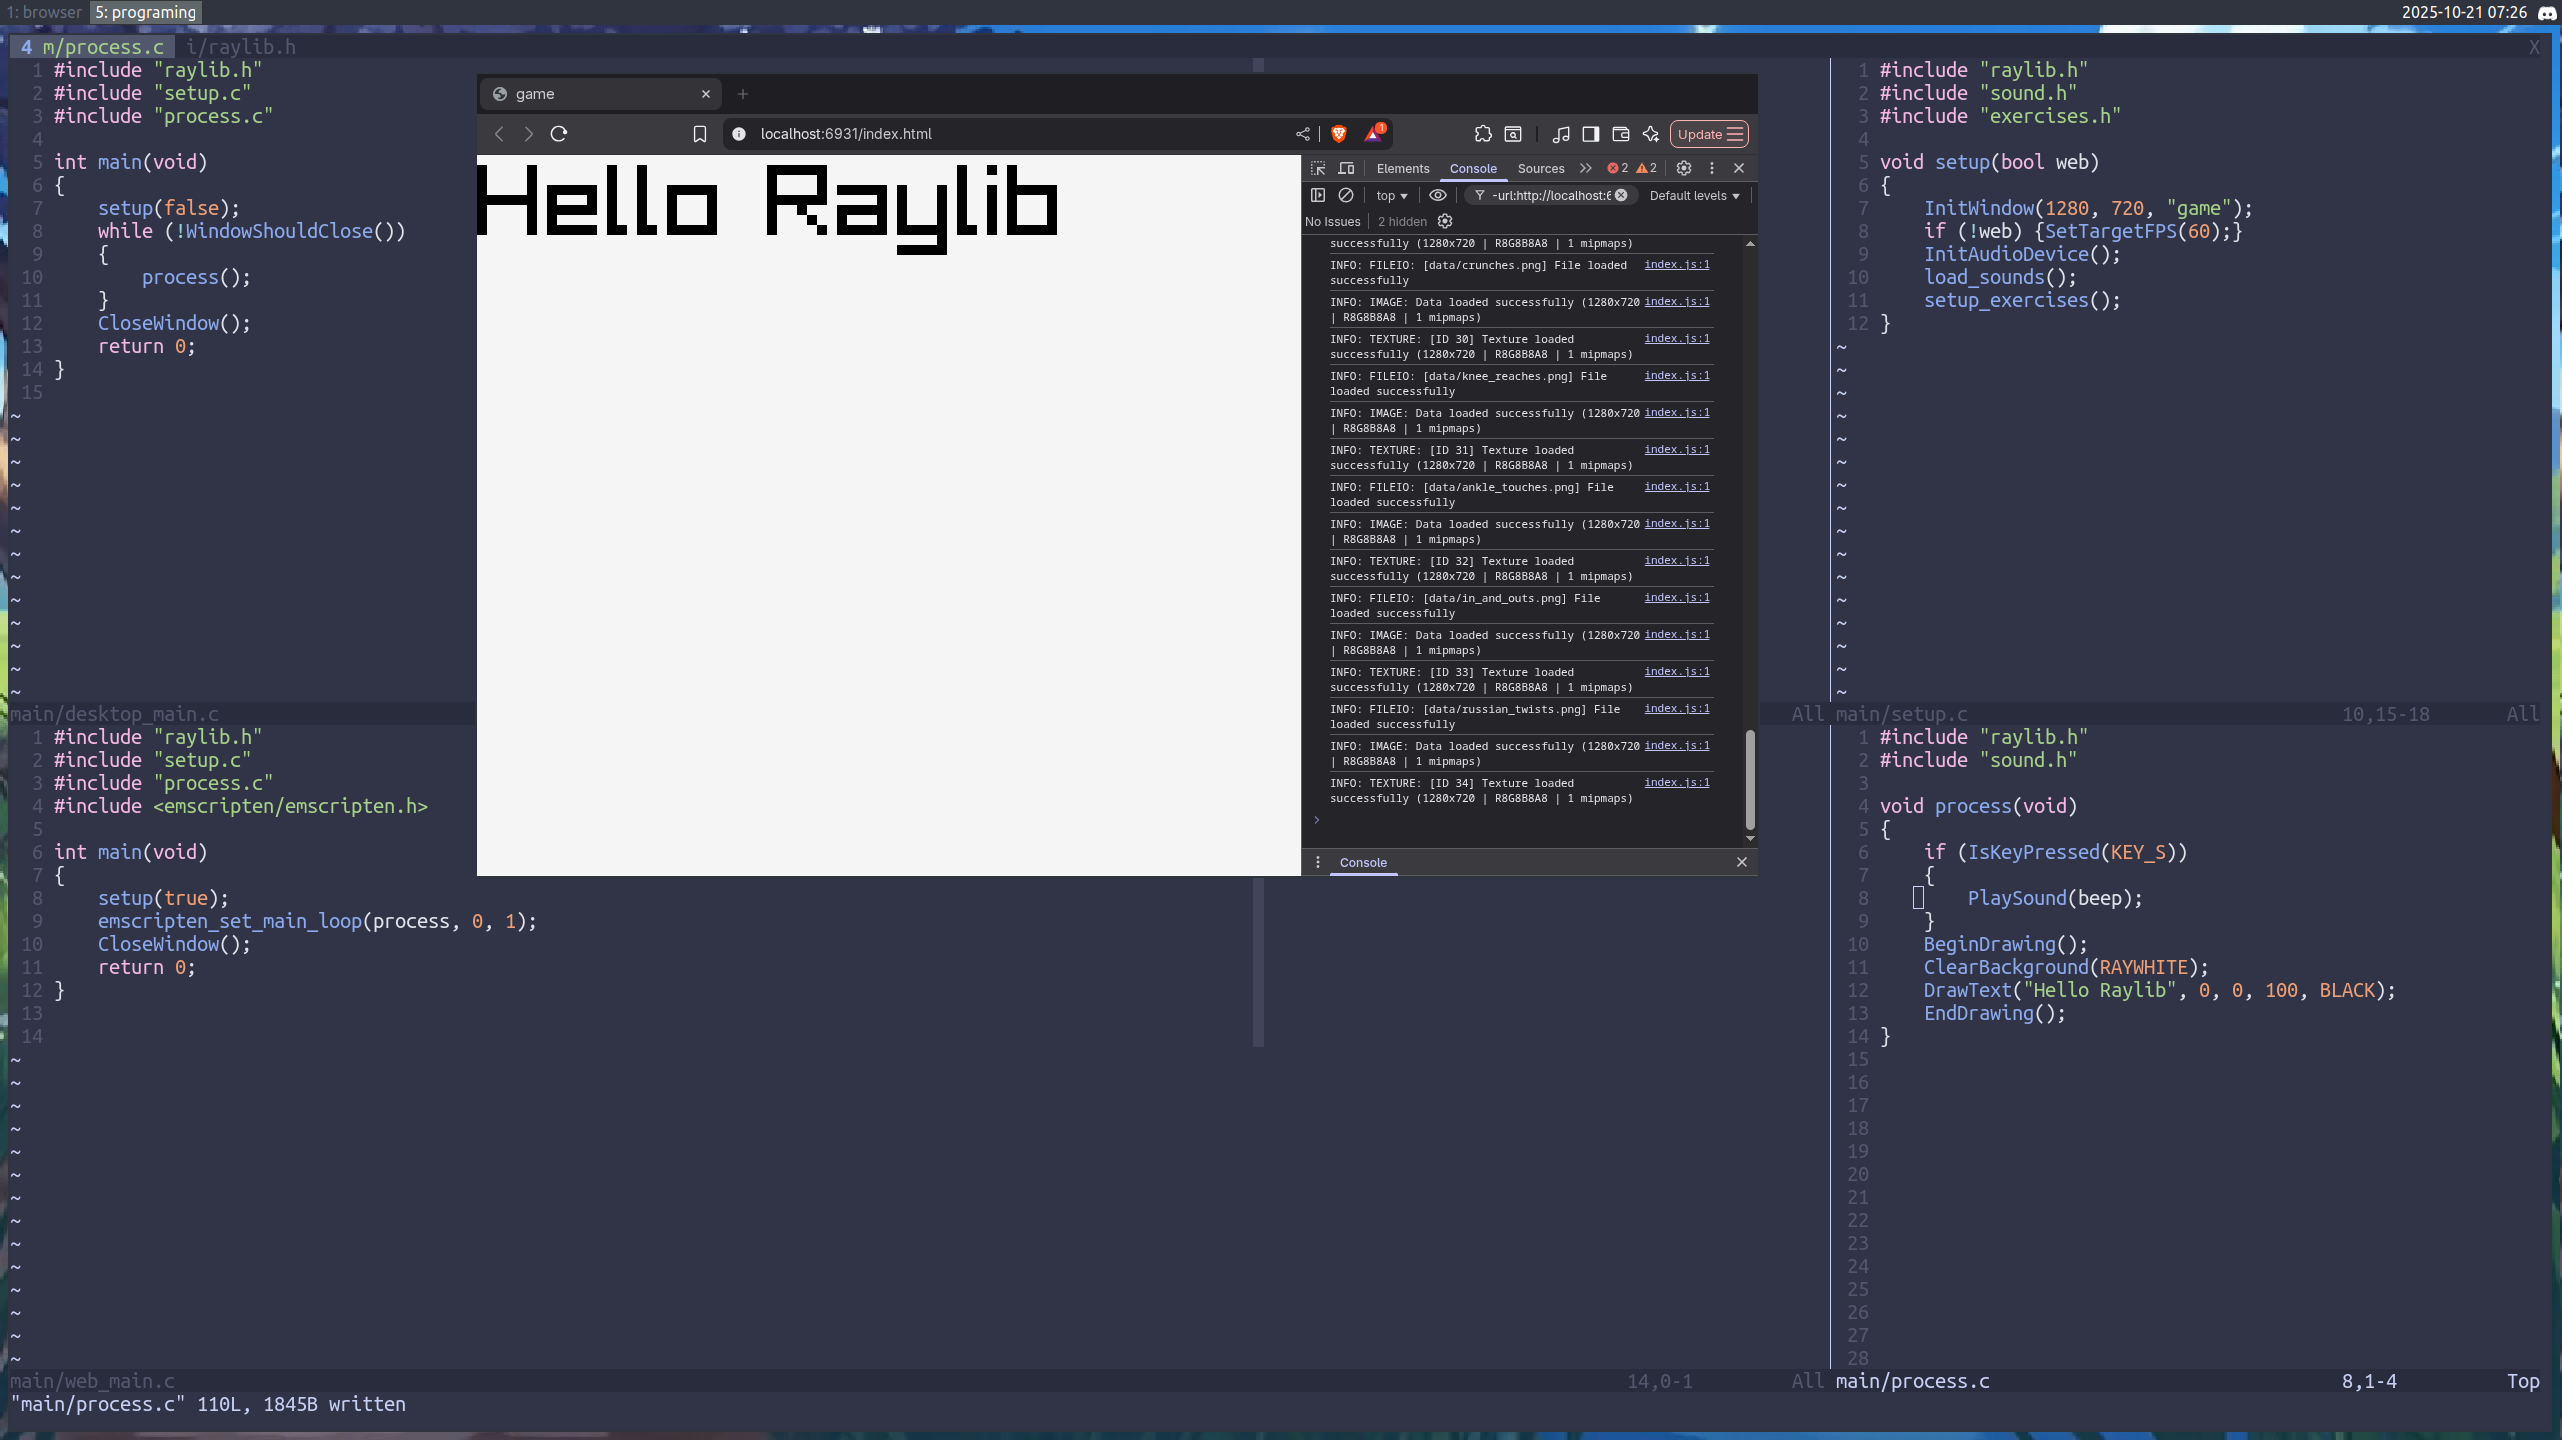Image resolution: width=2562 pixels, height=1441 pixels.
Task: Open the extensions puzzle icon
Action: click(x=1483, y=134)
